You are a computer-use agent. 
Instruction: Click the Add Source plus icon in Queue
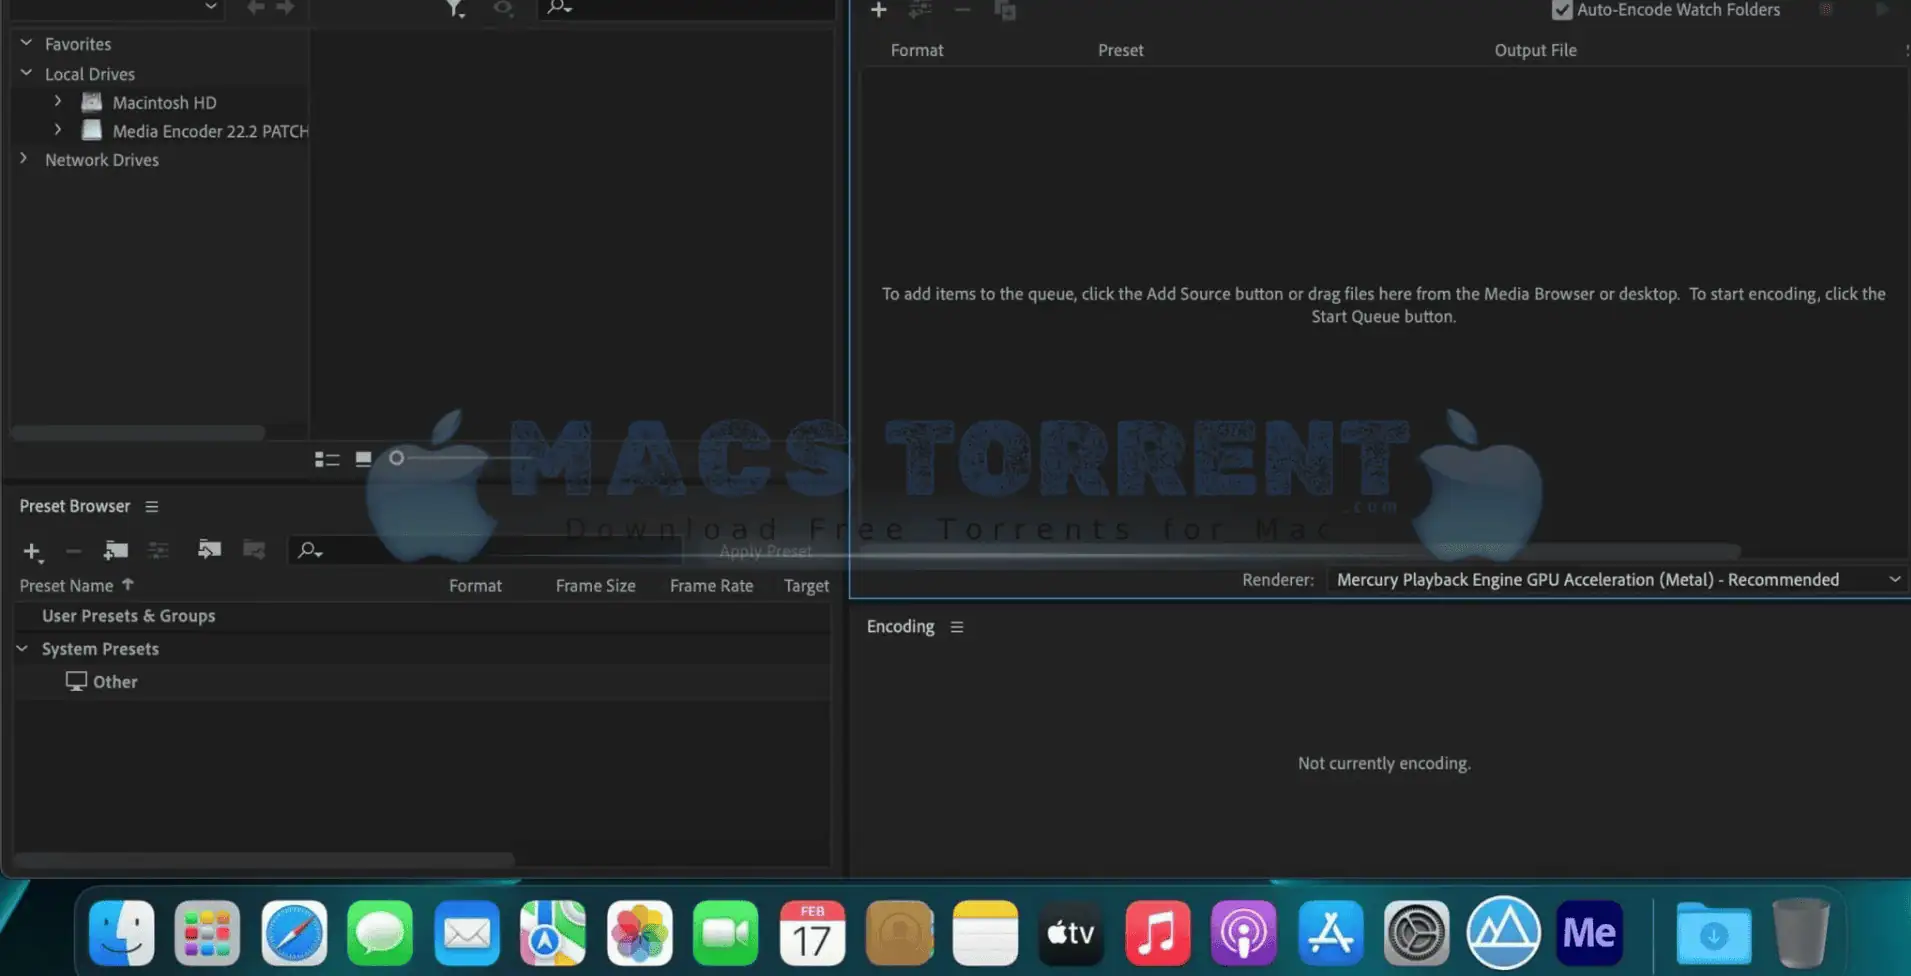pos(878,10)
